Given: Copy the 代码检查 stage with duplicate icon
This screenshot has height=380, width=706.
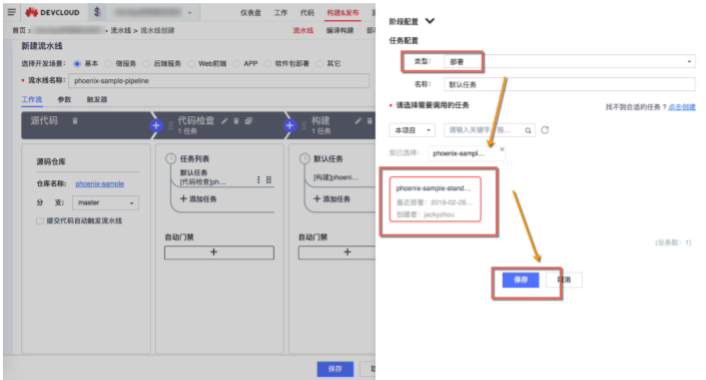Looking at the screenshot, I should [x=248, y=121].
